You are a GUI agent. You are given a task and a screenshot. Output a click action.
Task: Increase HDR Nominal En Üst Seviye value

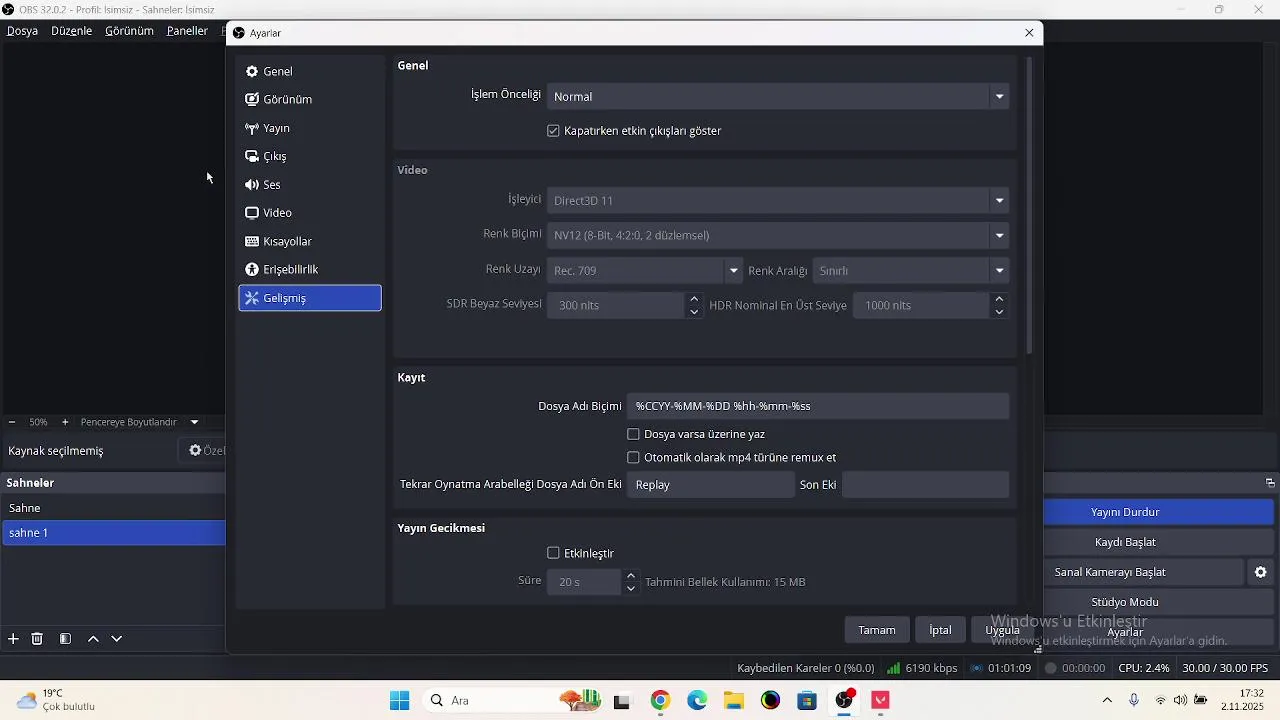click(x=998, y=298)
